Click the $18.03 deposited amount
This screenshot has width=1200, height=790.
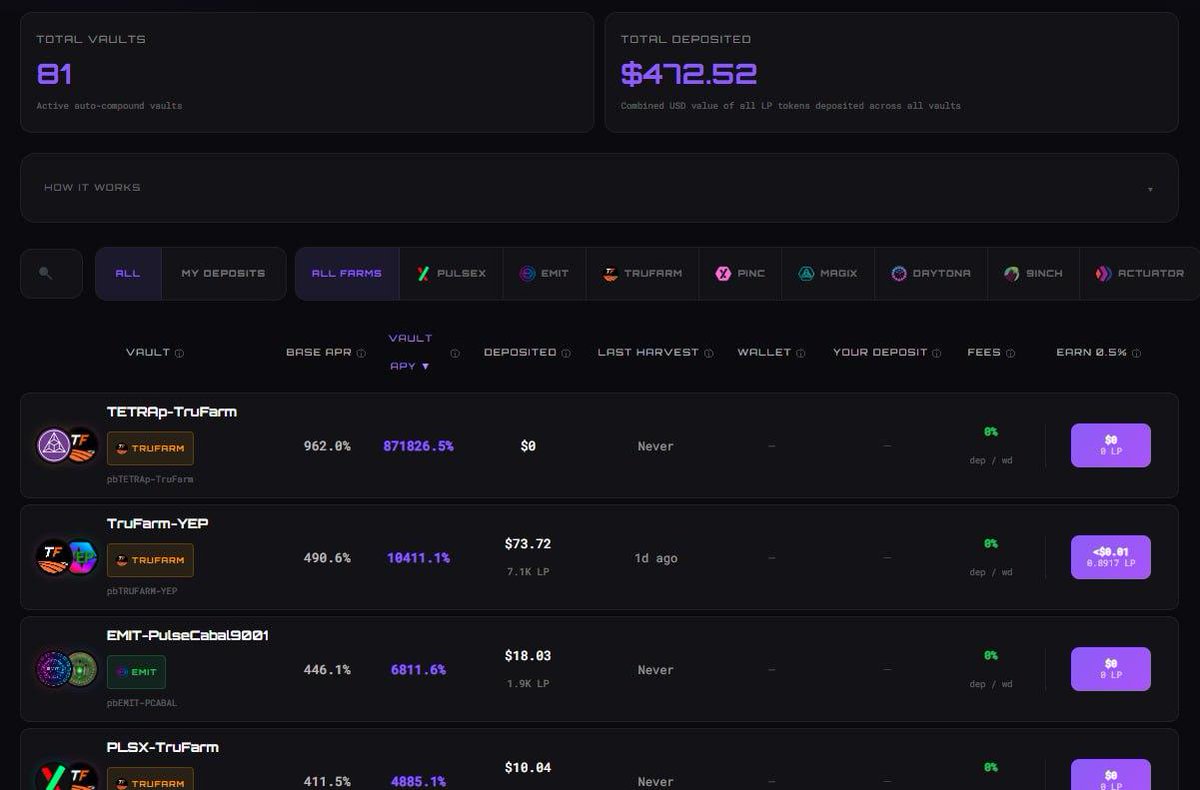point(528,656)
